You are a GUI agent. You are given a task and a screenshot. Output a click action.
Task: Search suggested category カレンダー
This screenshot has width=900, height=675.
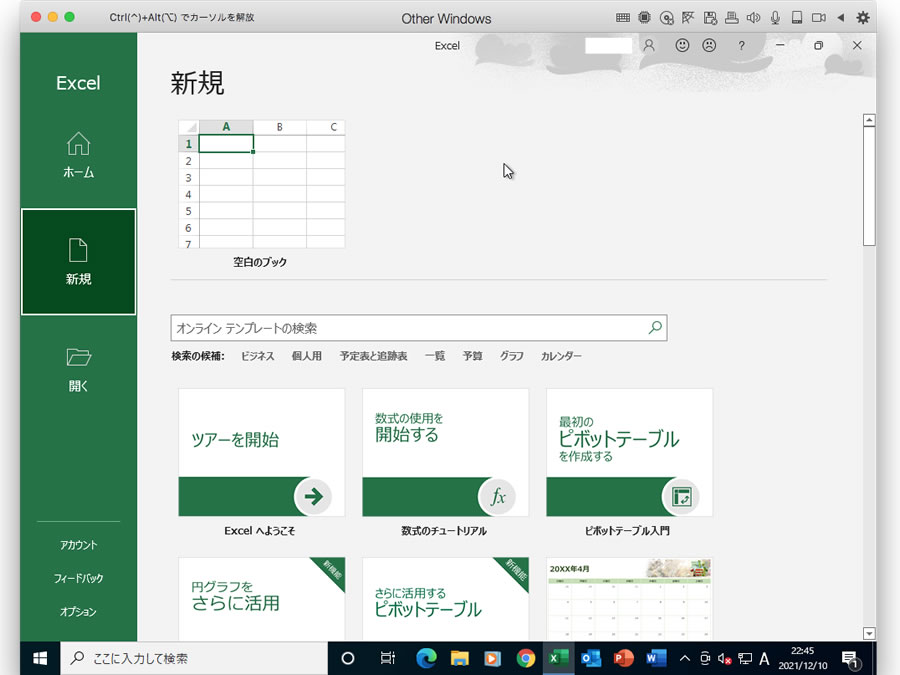[x=561, y=356]
